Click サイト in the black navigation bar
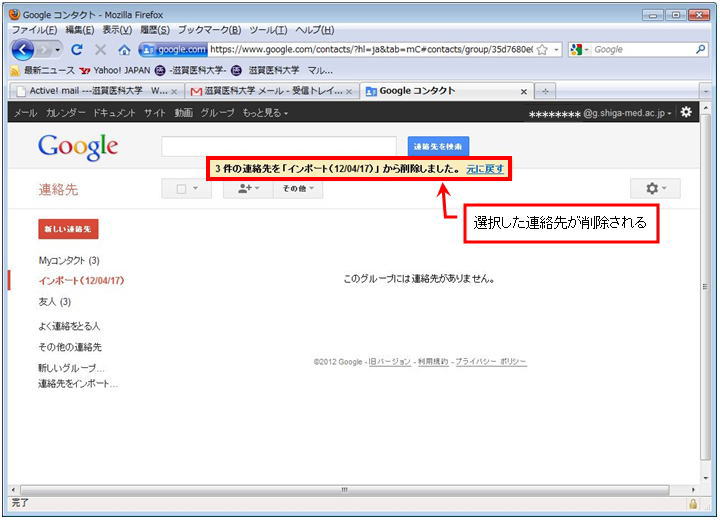 pyautogui.click(x=155, y=112)
